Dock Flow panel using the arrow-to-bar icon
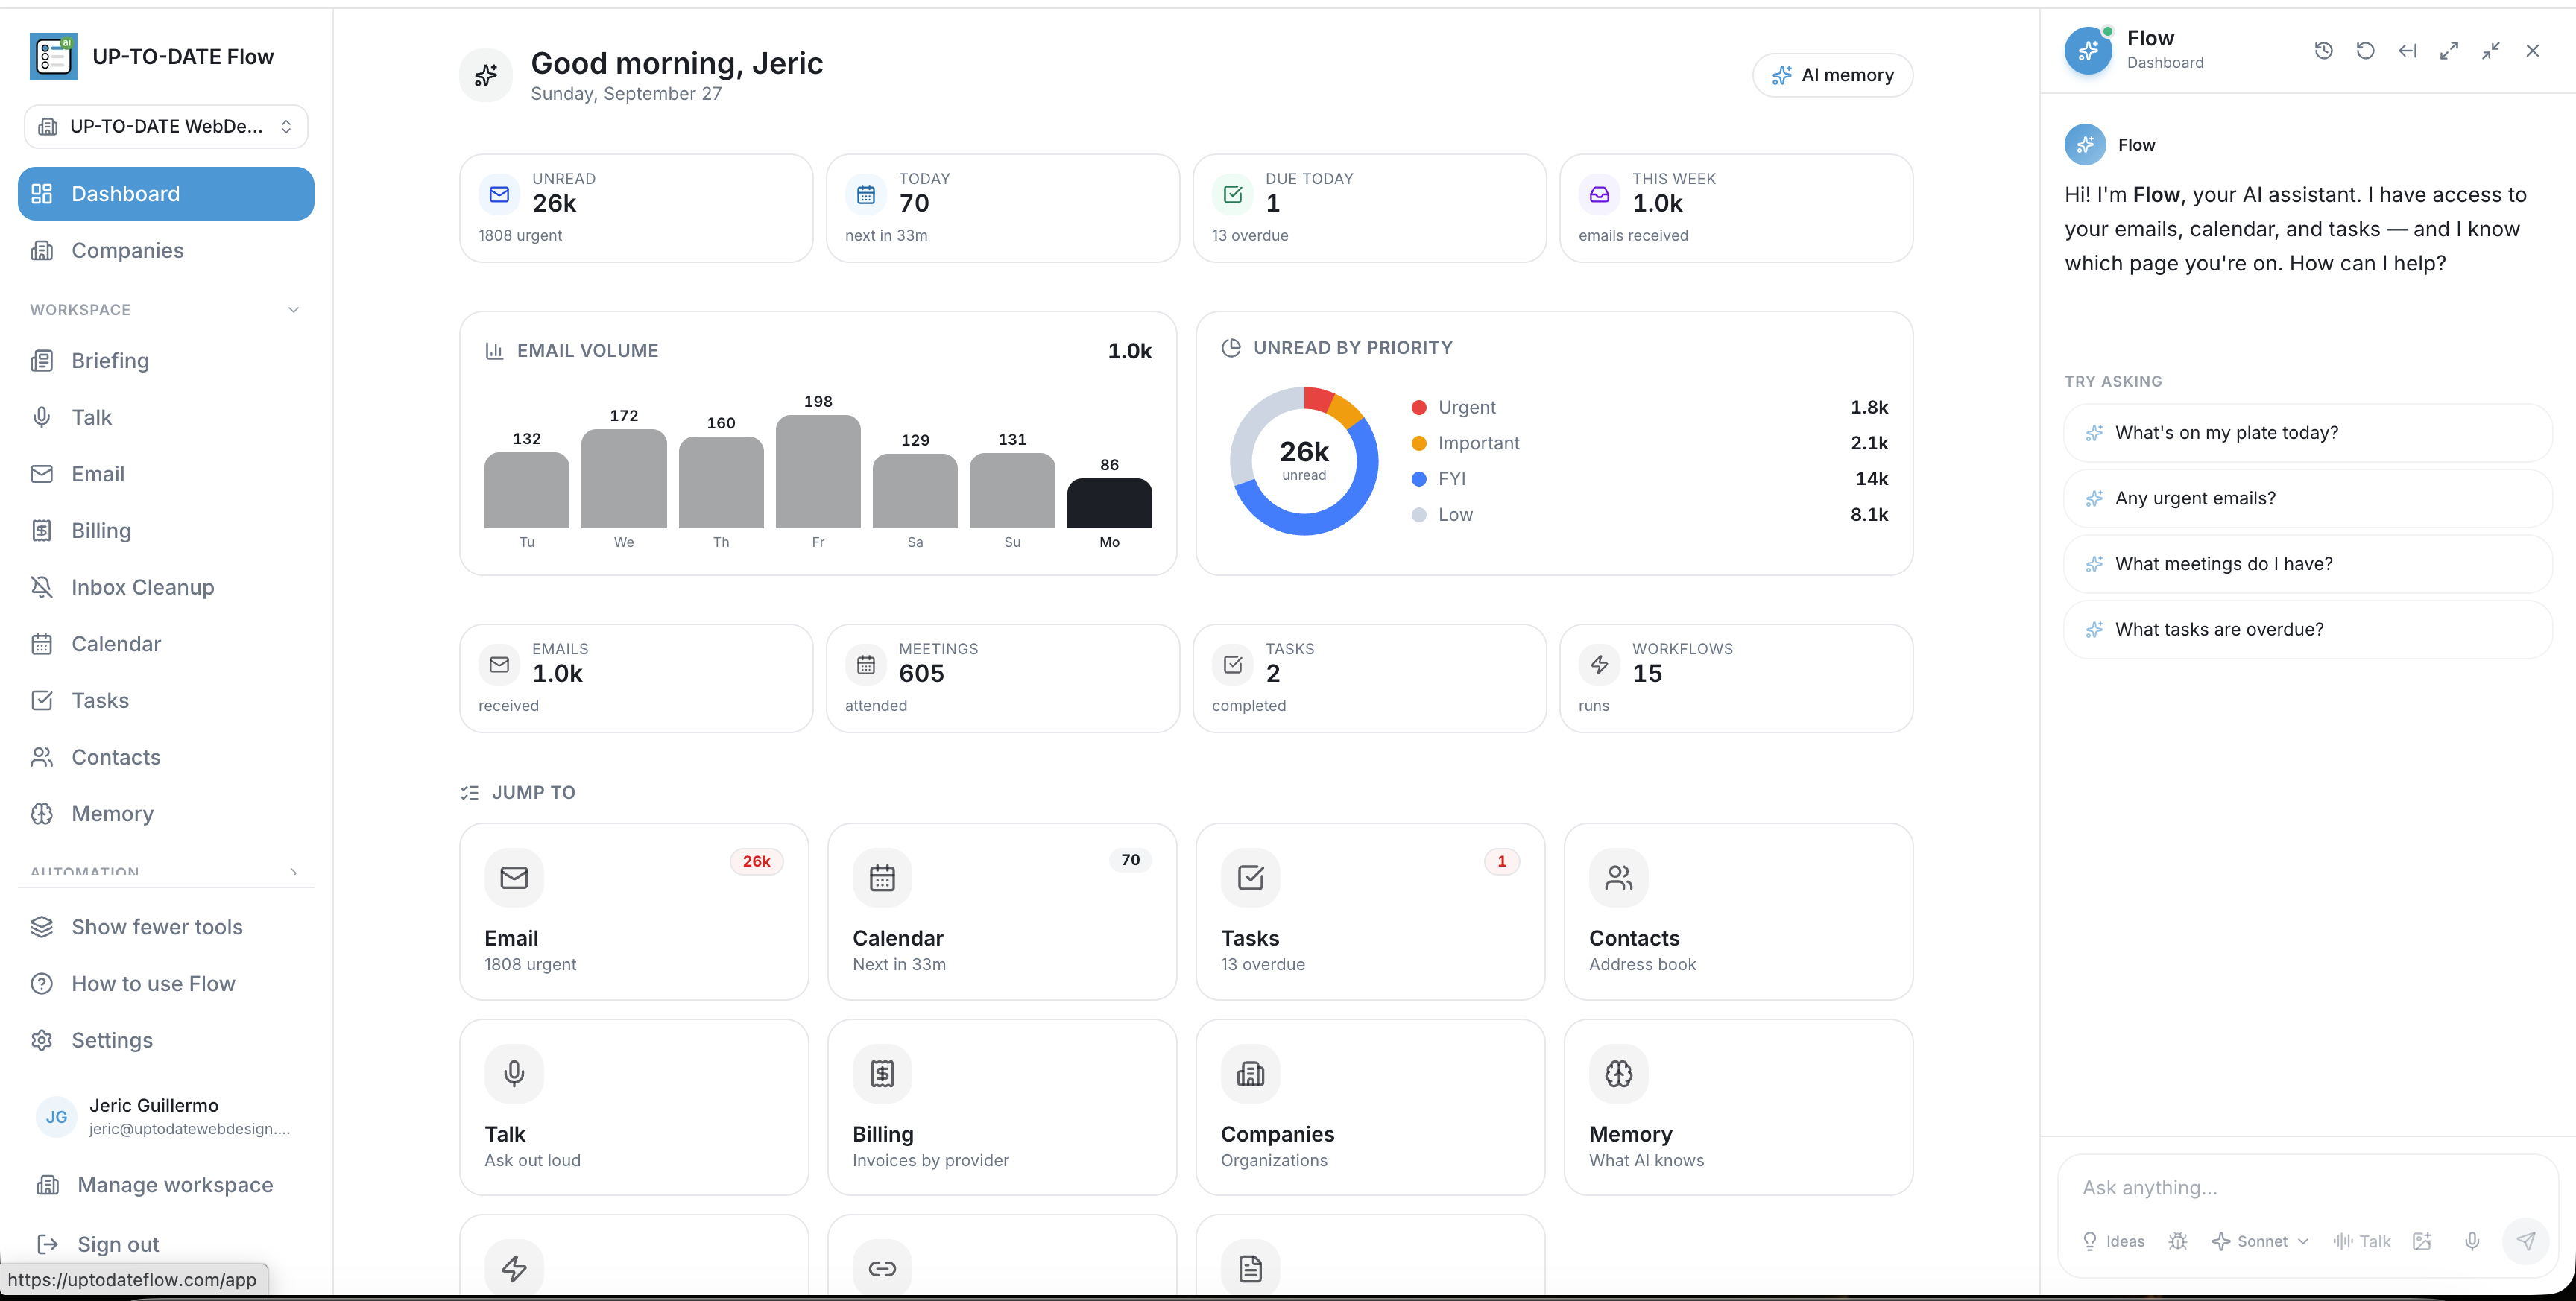The height and width of the screenshot is (1301, 2576). pos(2407,51)
